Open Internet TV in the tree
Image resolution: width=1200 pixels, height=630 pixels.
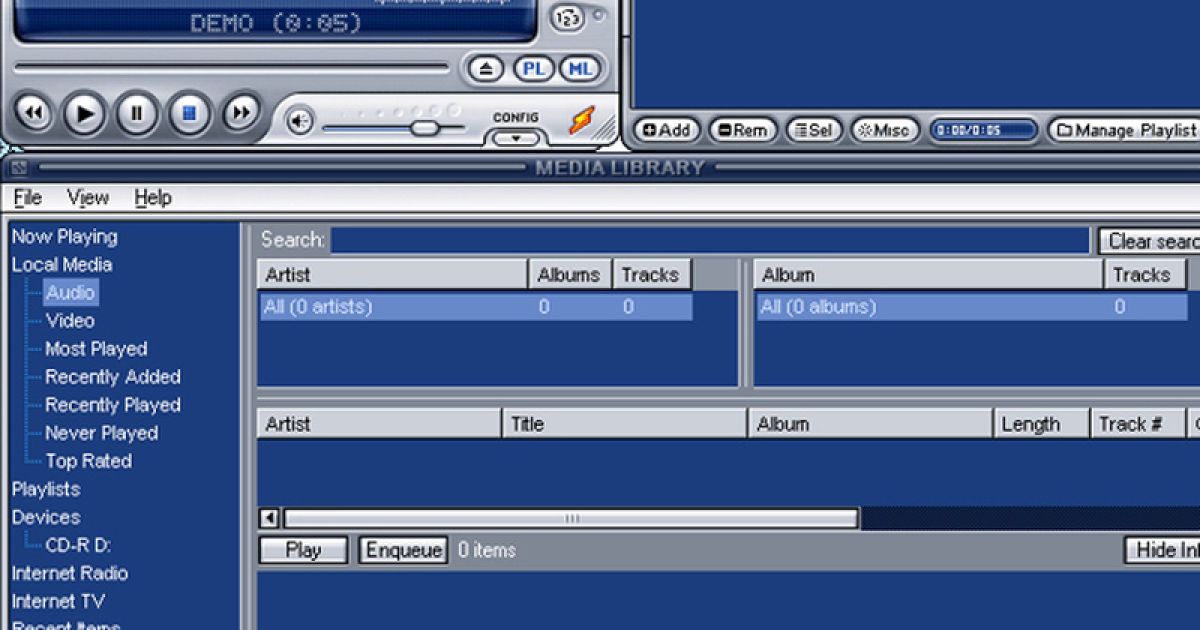pyautogui.click(x=58, y=601)
